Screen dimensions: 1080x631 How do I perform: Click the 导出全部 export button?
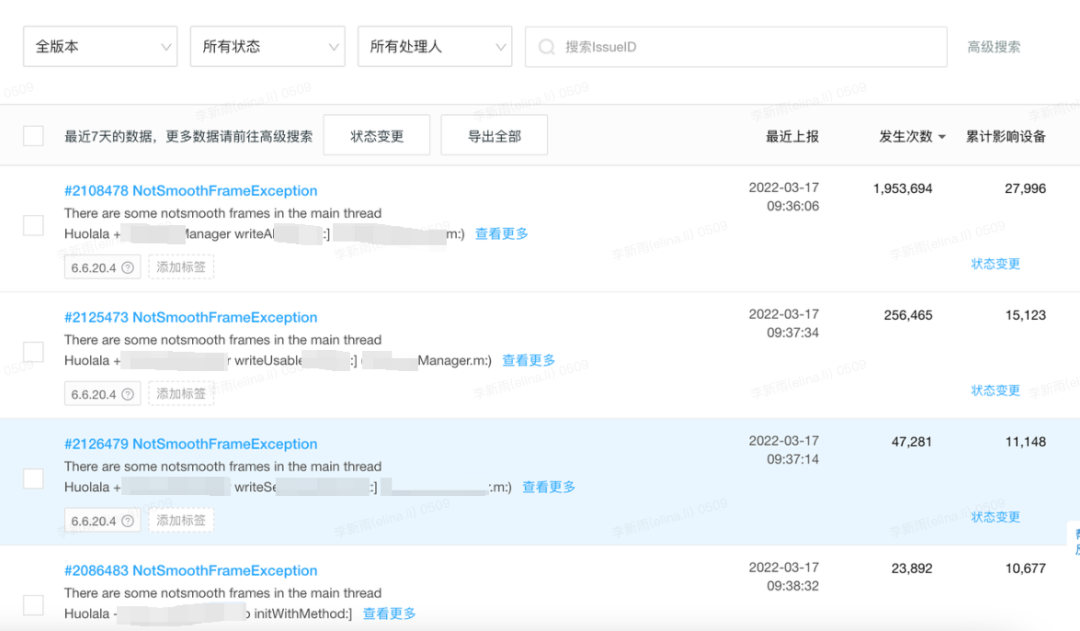[495, 136]
